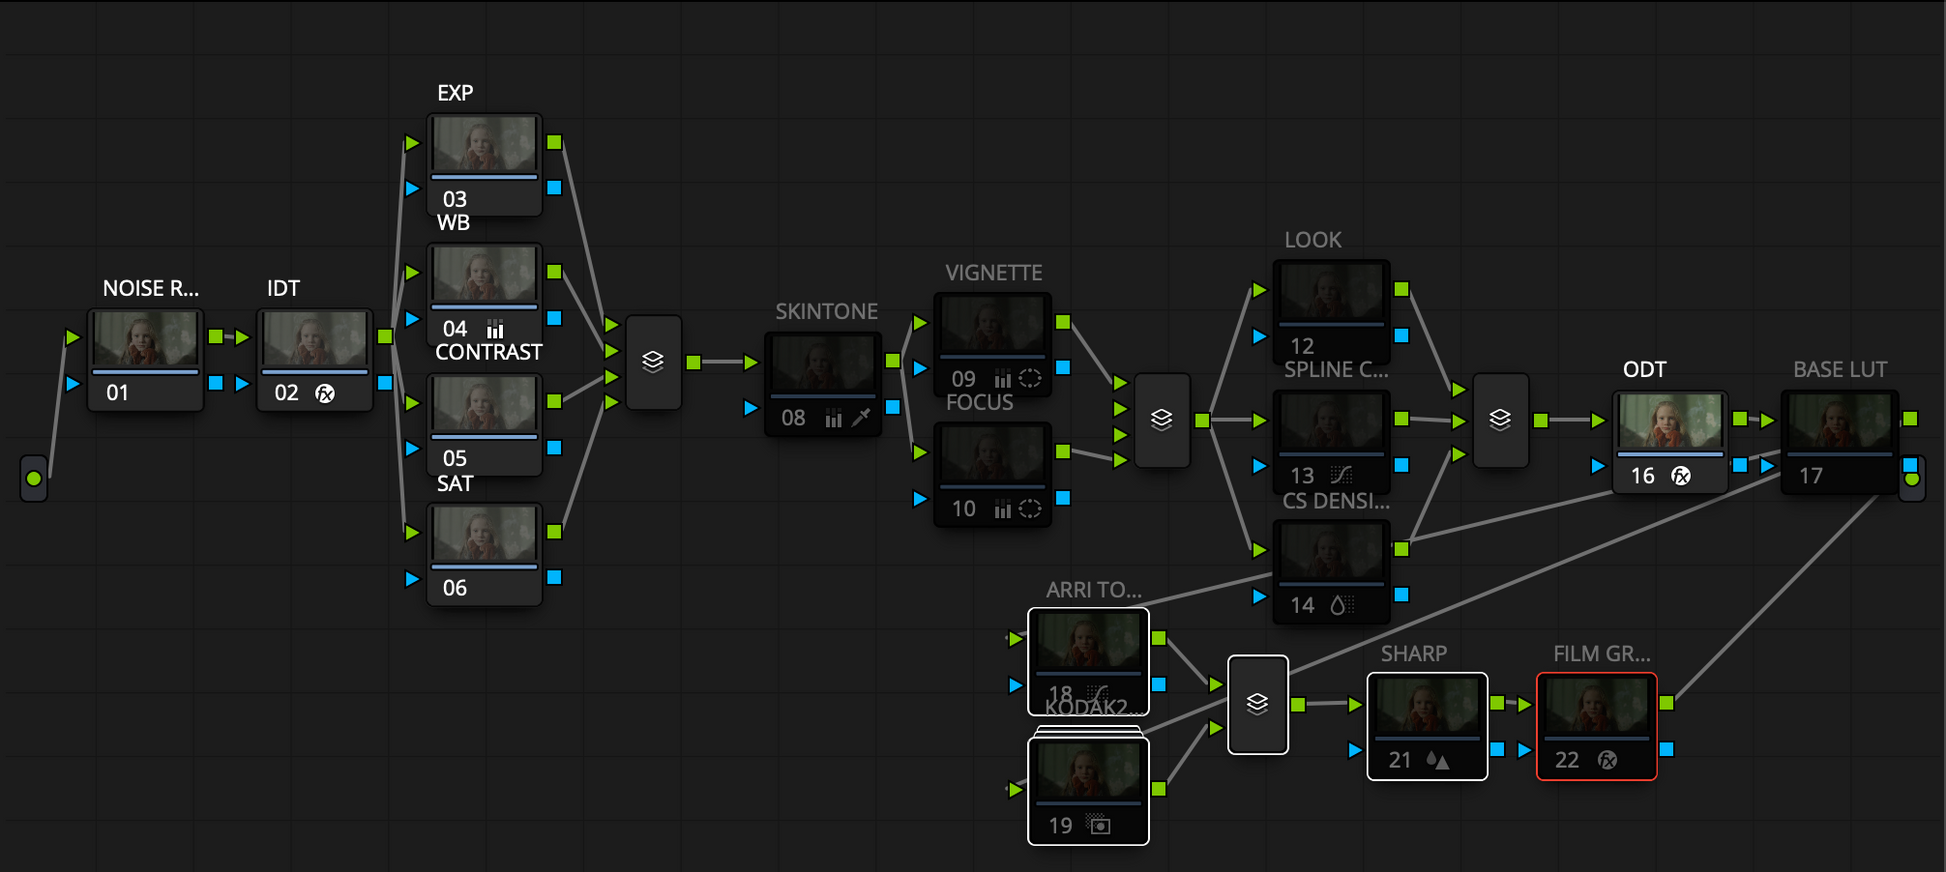Select the layer mixer node feeding SHARP
This screenshot has width=1946, height=872.
pos(1257,704)
